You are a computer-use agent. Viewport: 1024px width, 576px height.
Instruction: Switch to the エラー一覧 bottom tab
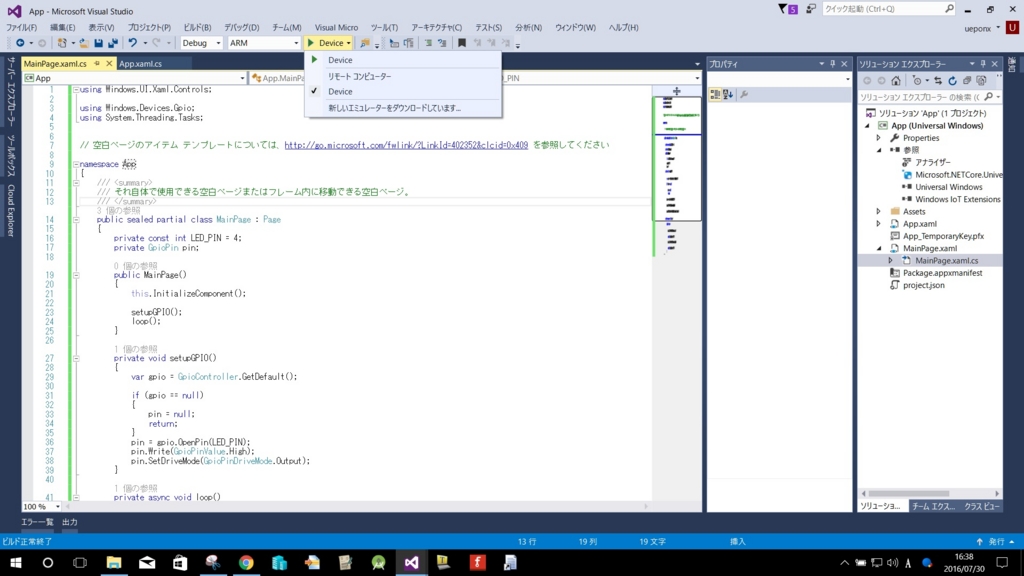pyautogui.click(x=37, y=522)
